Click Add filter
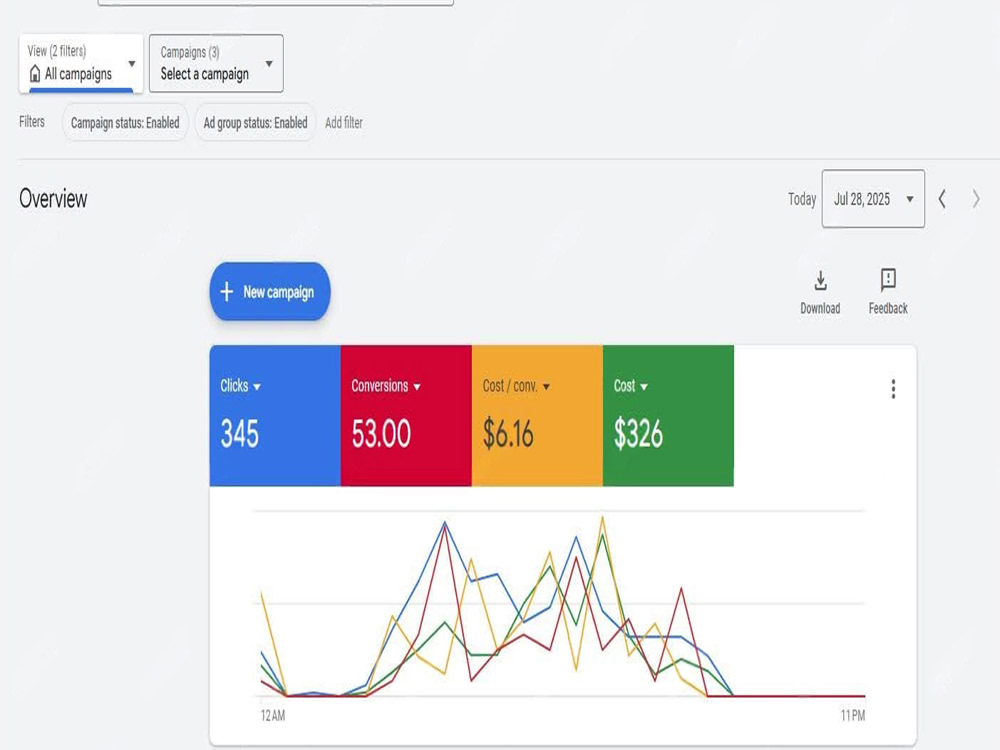The width and height of the screenshot is (1000, 750). 344,122
